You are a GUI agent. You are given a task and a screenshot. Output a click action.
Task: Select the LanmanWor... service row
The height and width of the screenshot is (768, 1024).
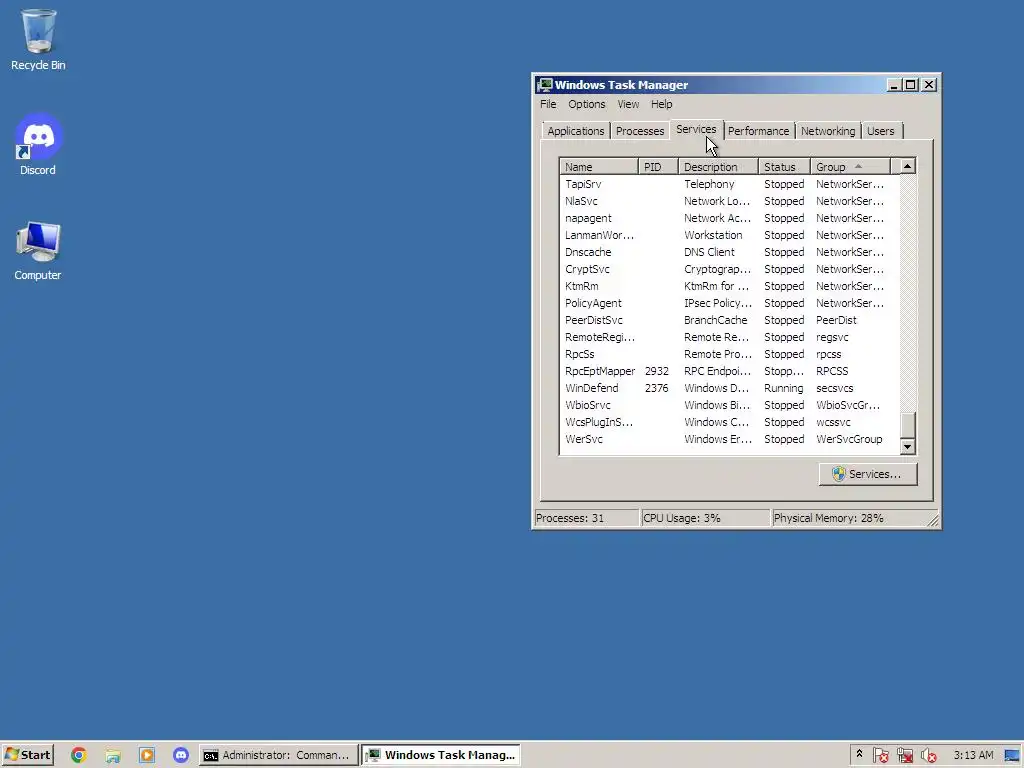pos(729,235)
